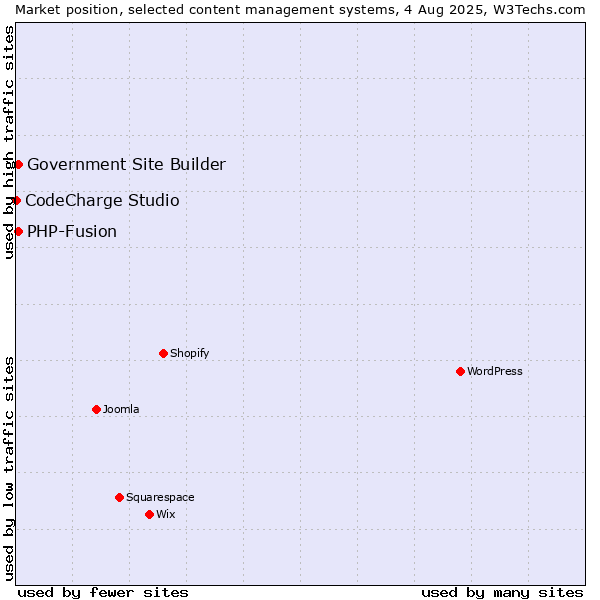Click 'used by high traffic sites' axis label
600x600 pixels.
(x=8, y=142)
